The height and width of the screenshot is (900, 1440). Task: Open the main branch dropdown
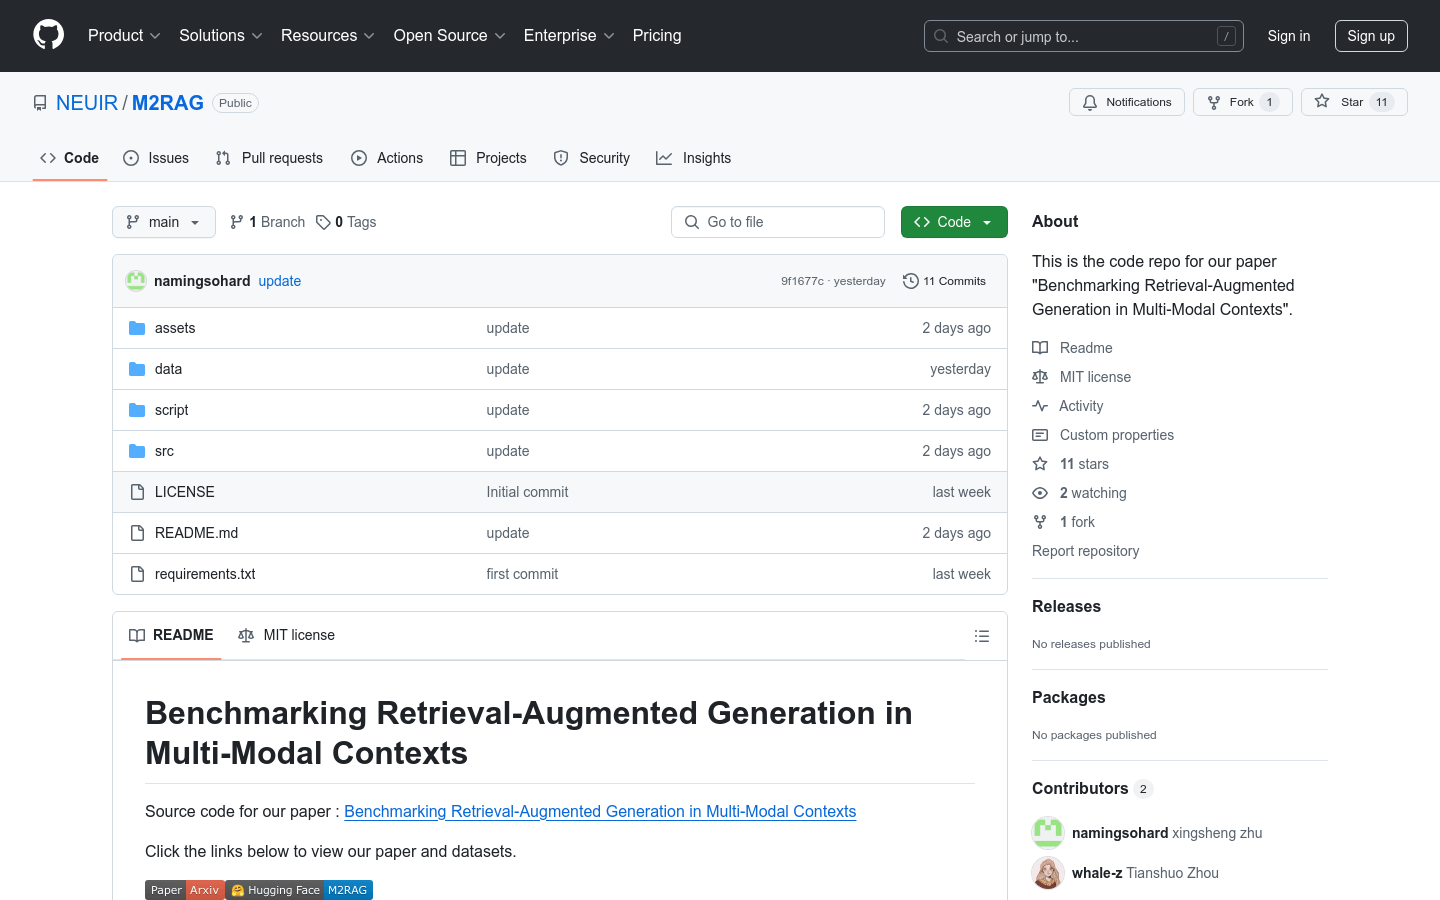point(164,222)
